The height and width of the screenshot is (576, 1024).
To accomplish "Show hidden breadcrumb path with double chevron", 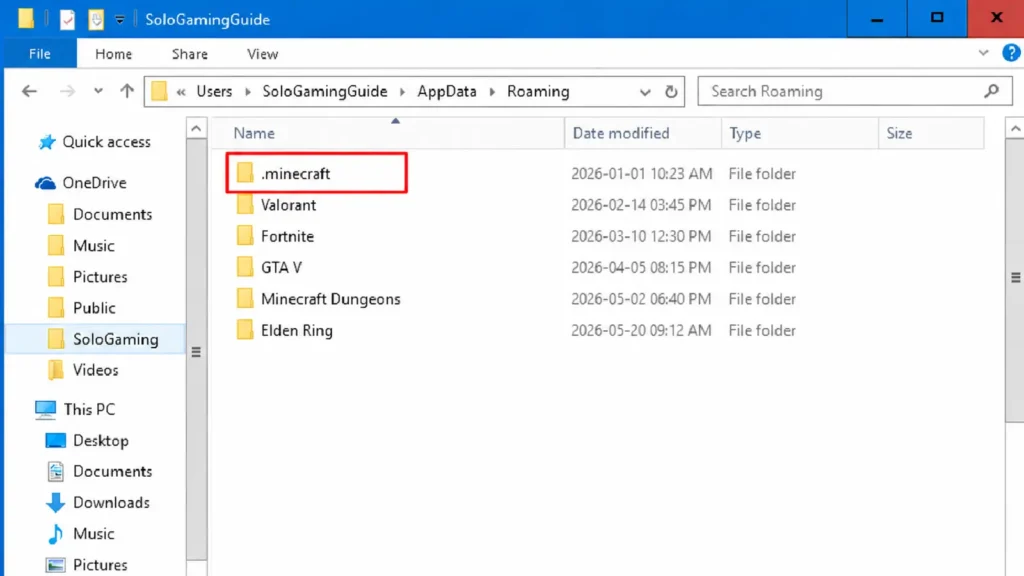I will (x=181, y=92).
